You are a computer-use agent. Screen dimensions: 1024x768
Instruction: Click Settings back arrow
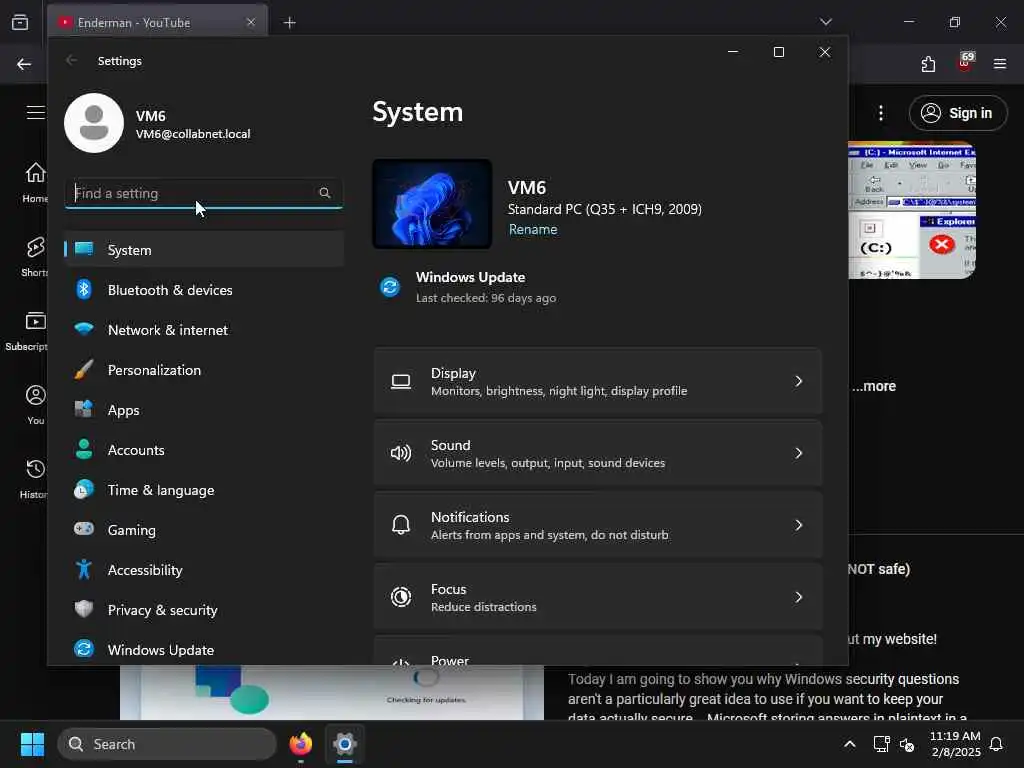point(71,60)
